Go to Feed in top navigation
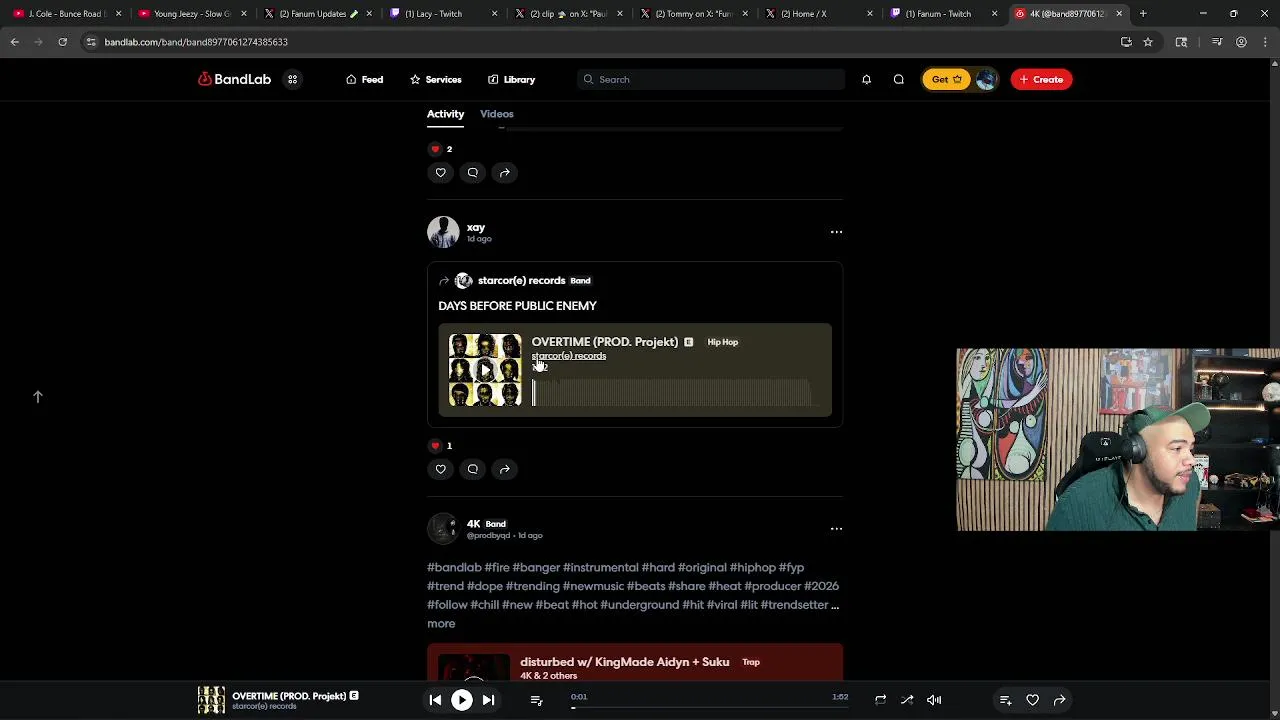The width and height of the screenshot is (1280, 720). coord(364,79)
